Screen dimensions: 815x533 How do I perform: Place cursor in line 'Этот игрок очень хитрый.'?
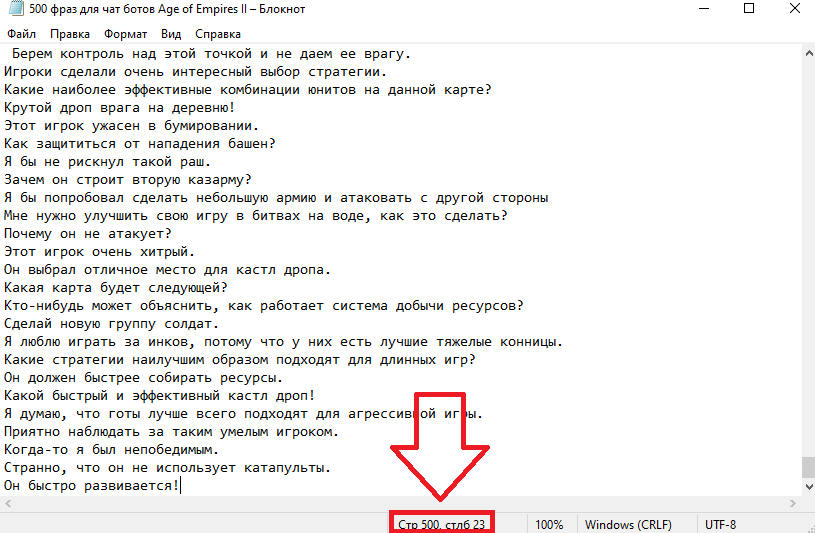pos(100,252)
